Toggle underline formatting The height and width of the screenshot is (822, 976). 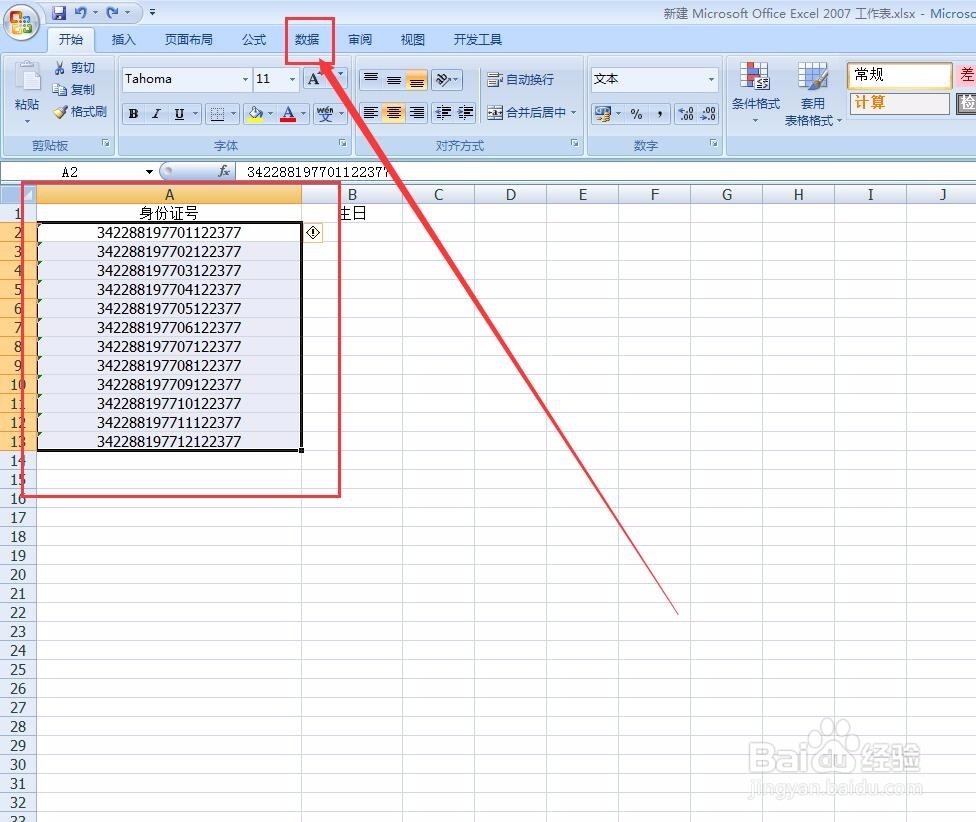pyautogui.click(x=179, y=114)
